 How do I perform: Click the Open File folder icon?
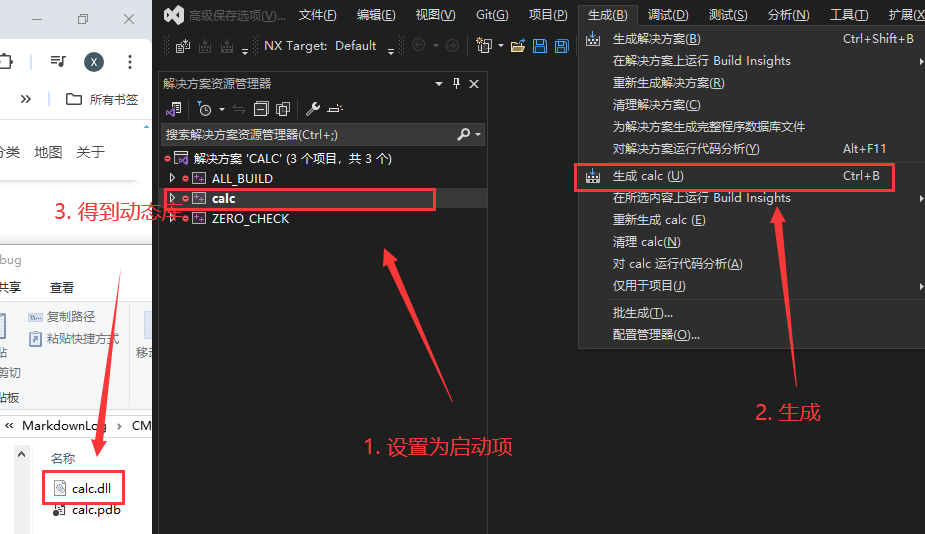[517, 46]
